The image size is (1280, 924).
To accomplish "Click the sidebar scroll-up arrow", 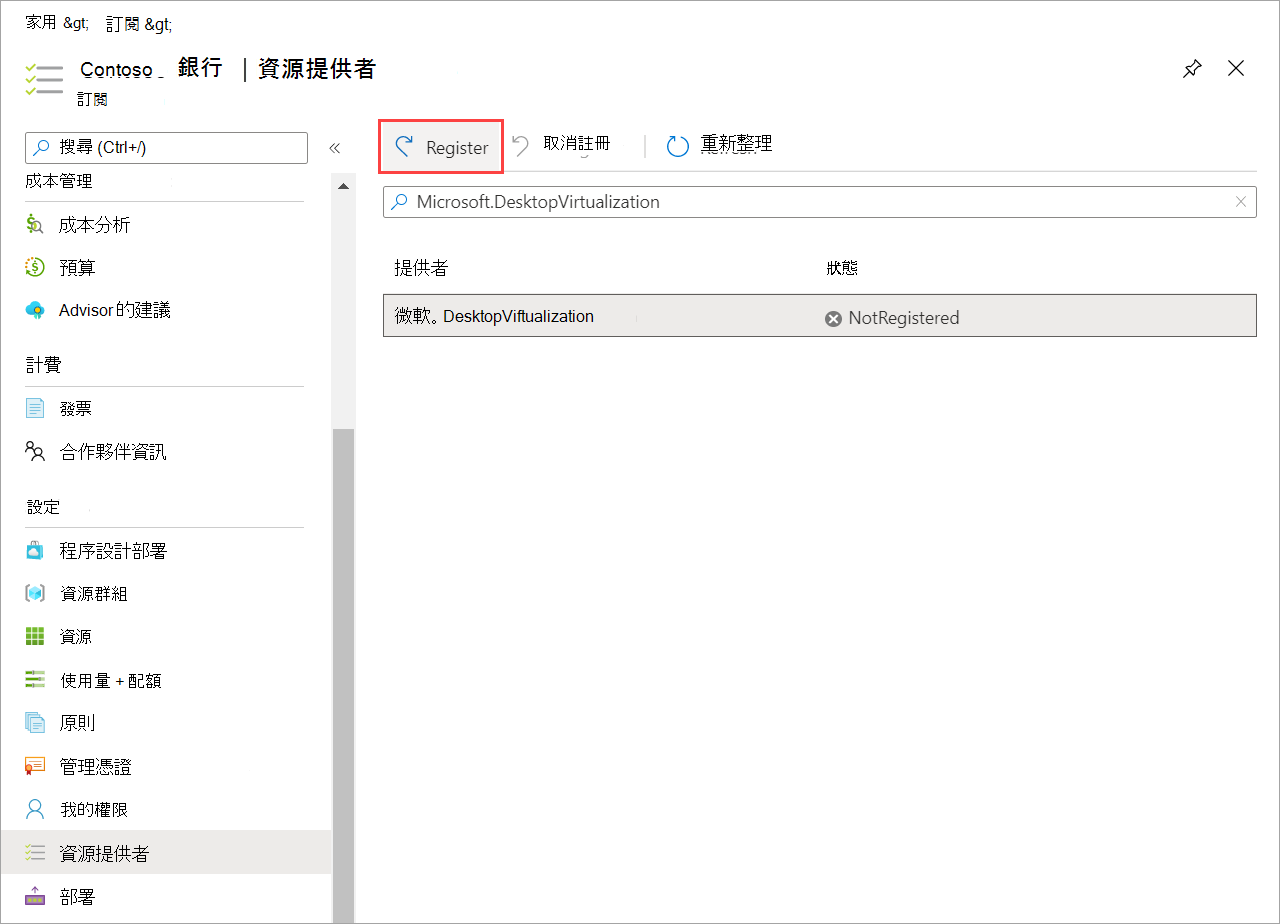I will [343, 187].
